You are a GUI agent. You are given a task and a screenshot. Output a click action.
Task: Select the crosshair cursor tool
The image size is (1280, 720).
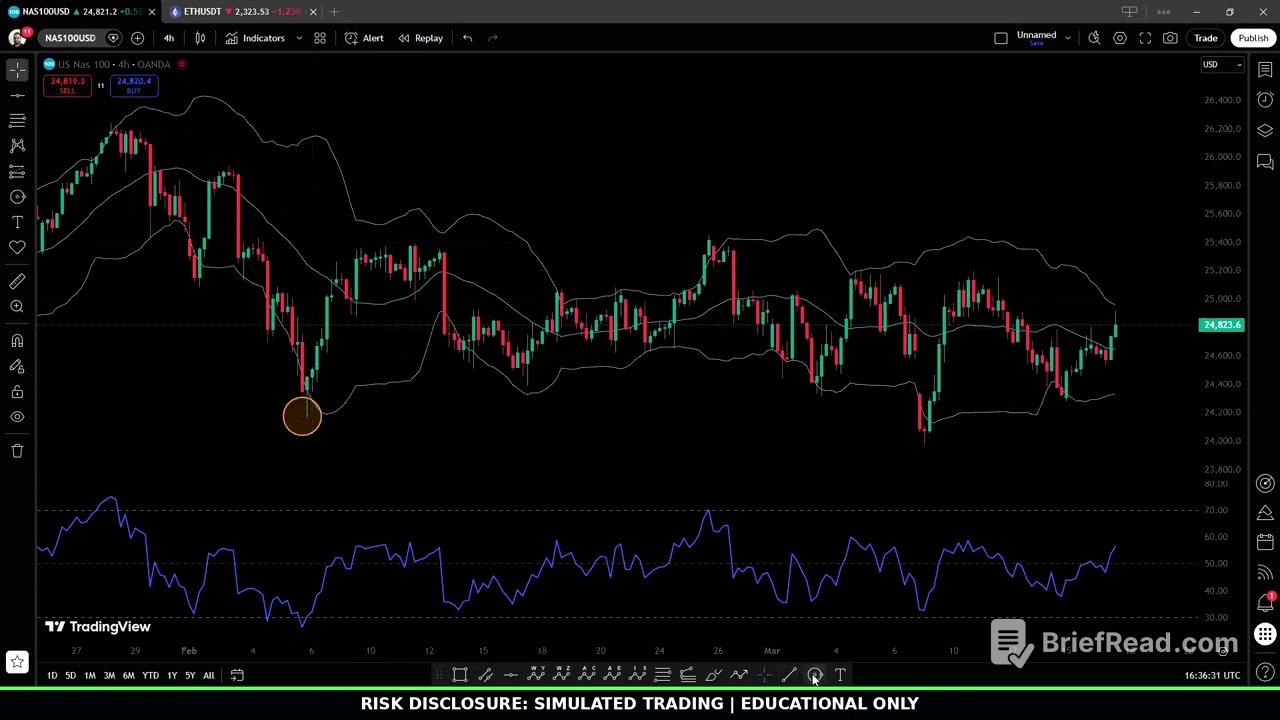tap(16, 68)
